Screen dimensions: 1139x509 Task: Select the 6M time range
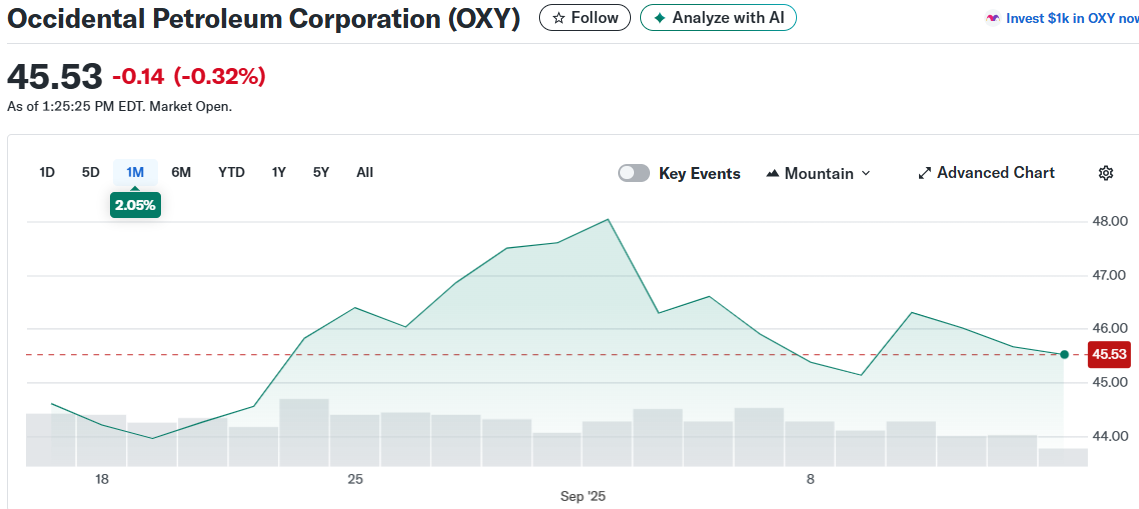click(181, 173)
